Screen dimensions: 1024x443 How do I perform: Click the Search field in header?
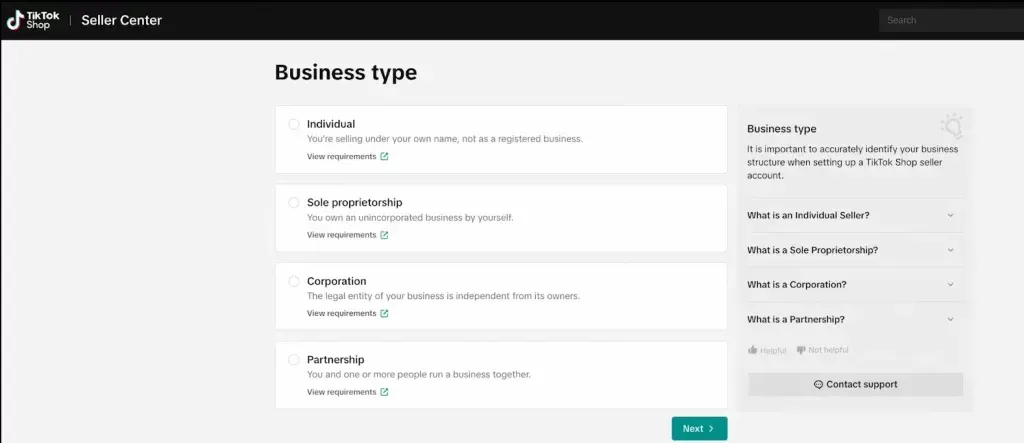point(948,20)
